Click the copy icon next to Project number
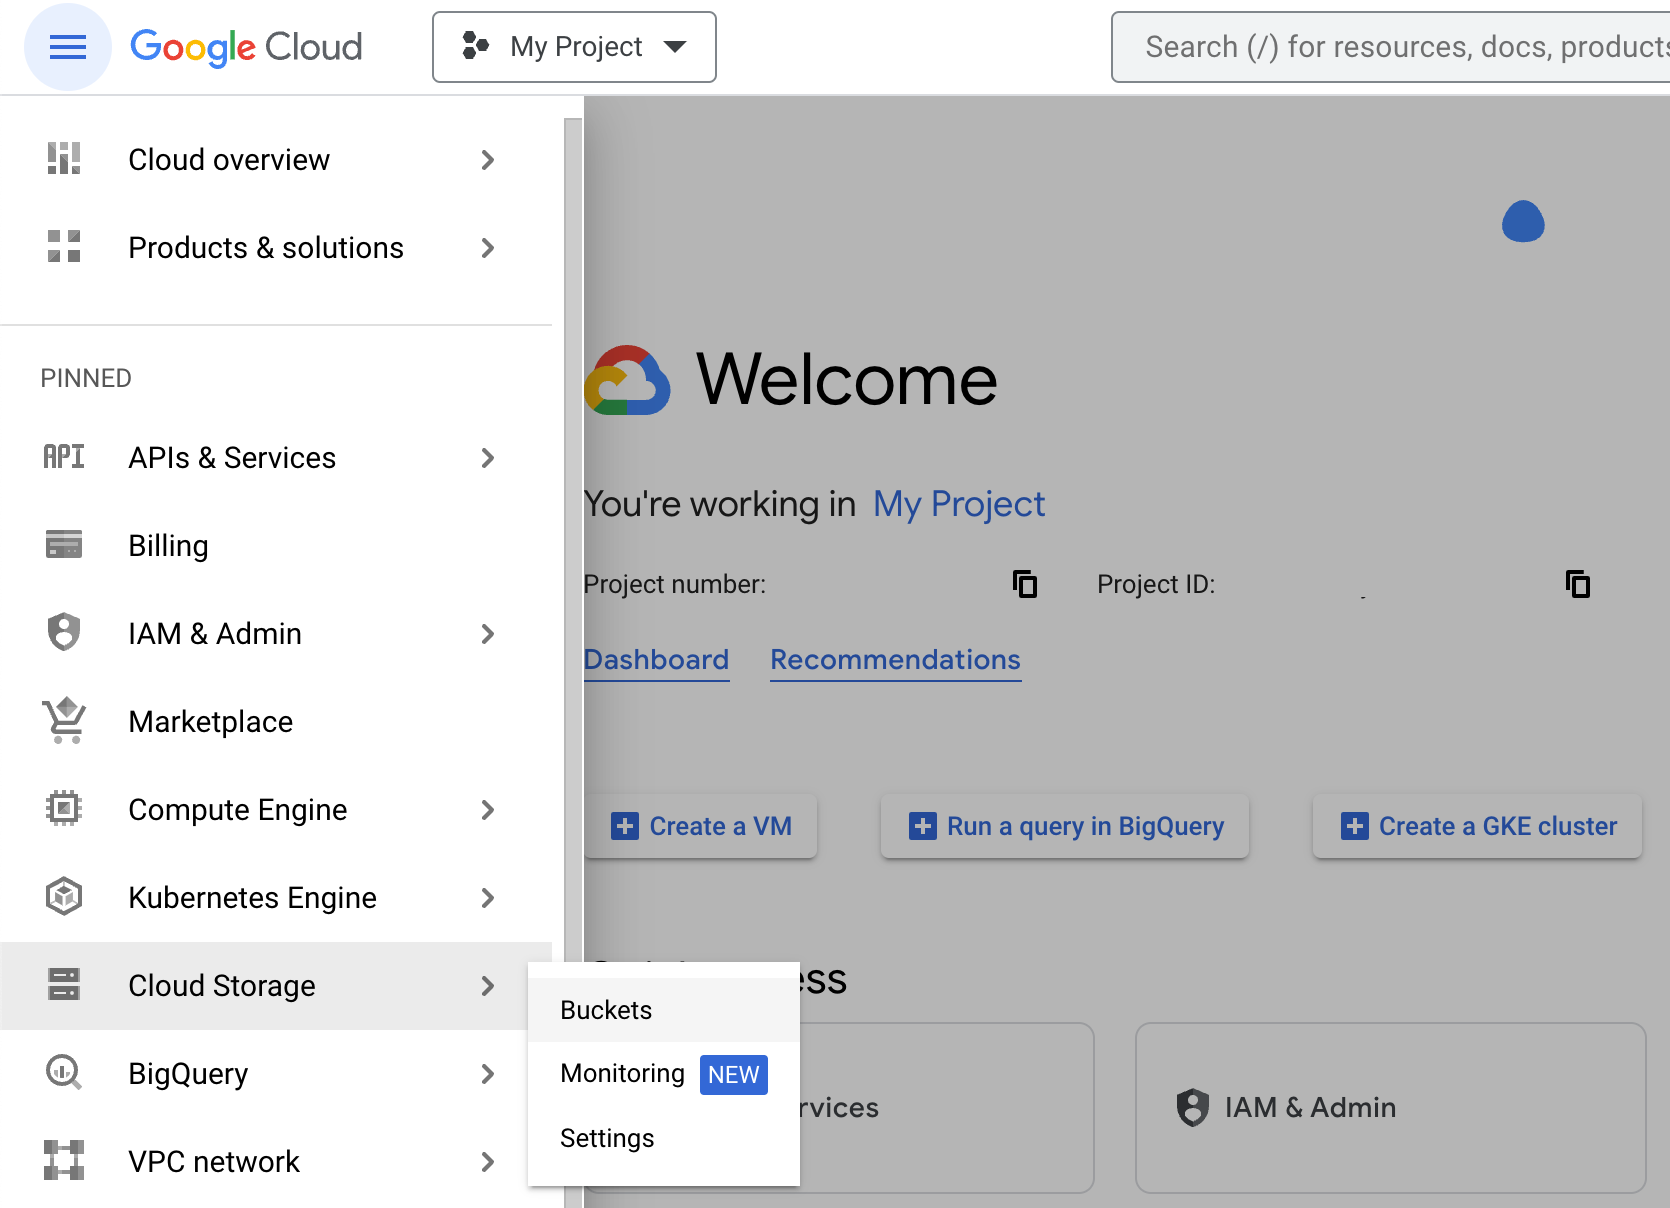1670x1208 pixels. [1025, 584]
